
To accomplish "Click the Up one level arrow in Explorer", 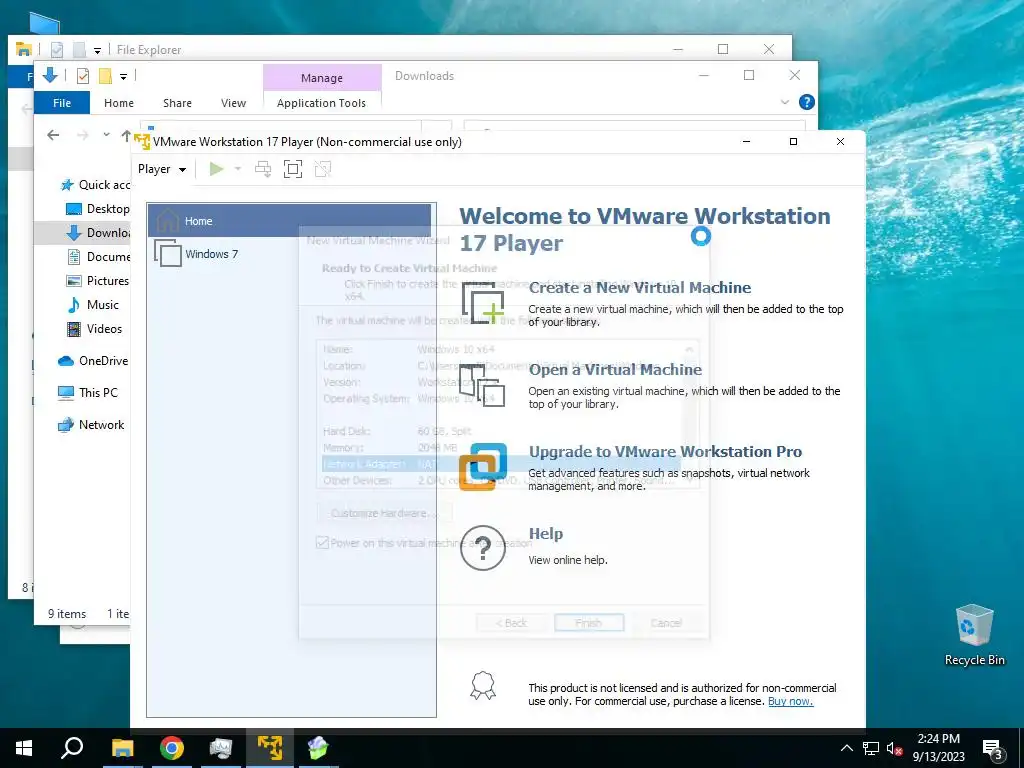I will [x=126, y=135].
